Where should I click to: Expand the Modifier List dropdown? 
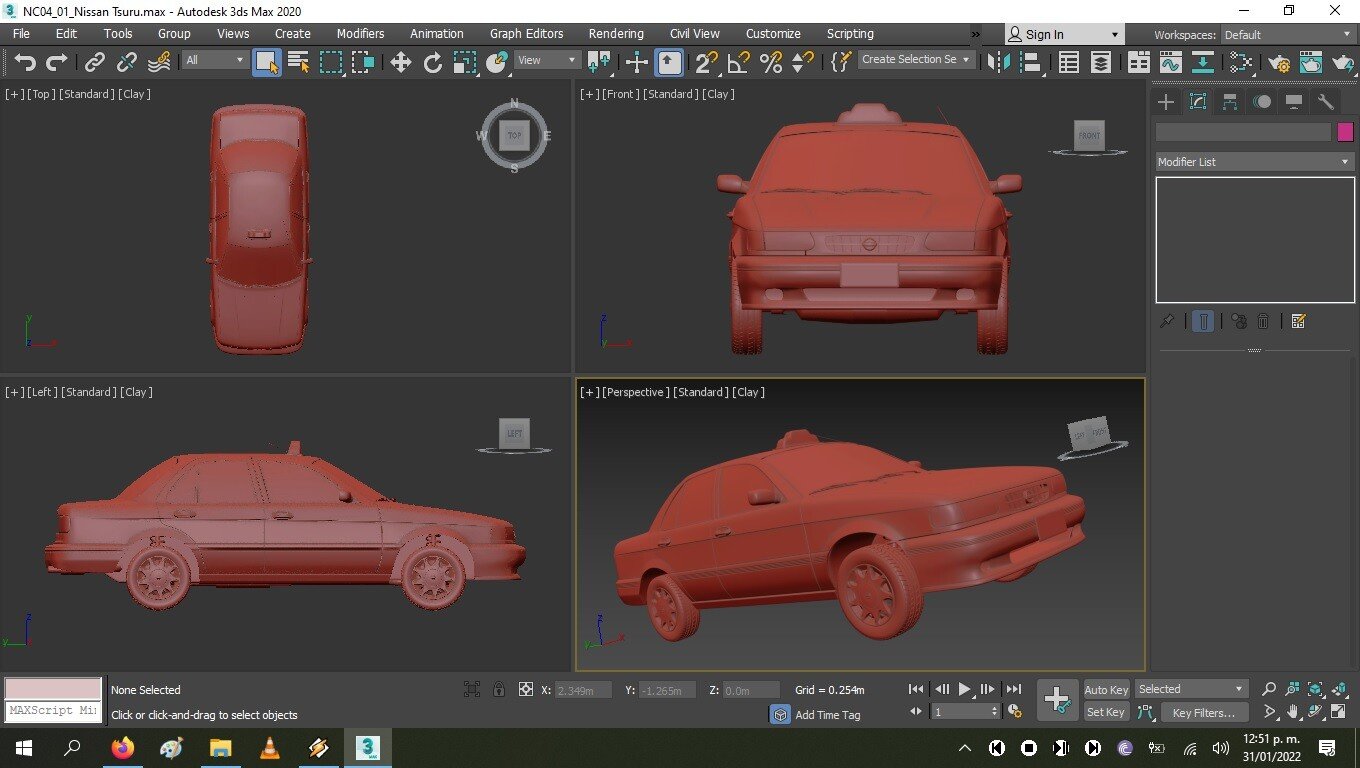[x=1254, y=161]
